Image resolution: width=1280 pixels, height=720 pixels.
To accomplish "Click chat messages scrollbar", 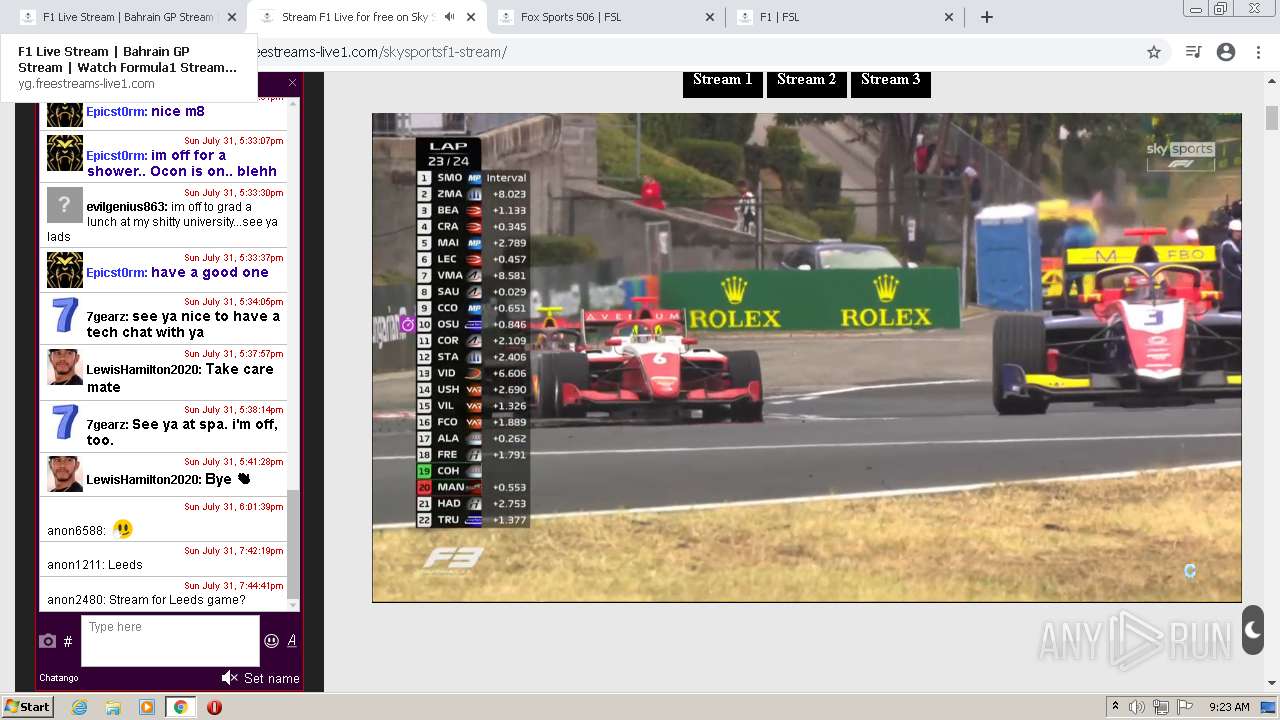I will (293, 545).
